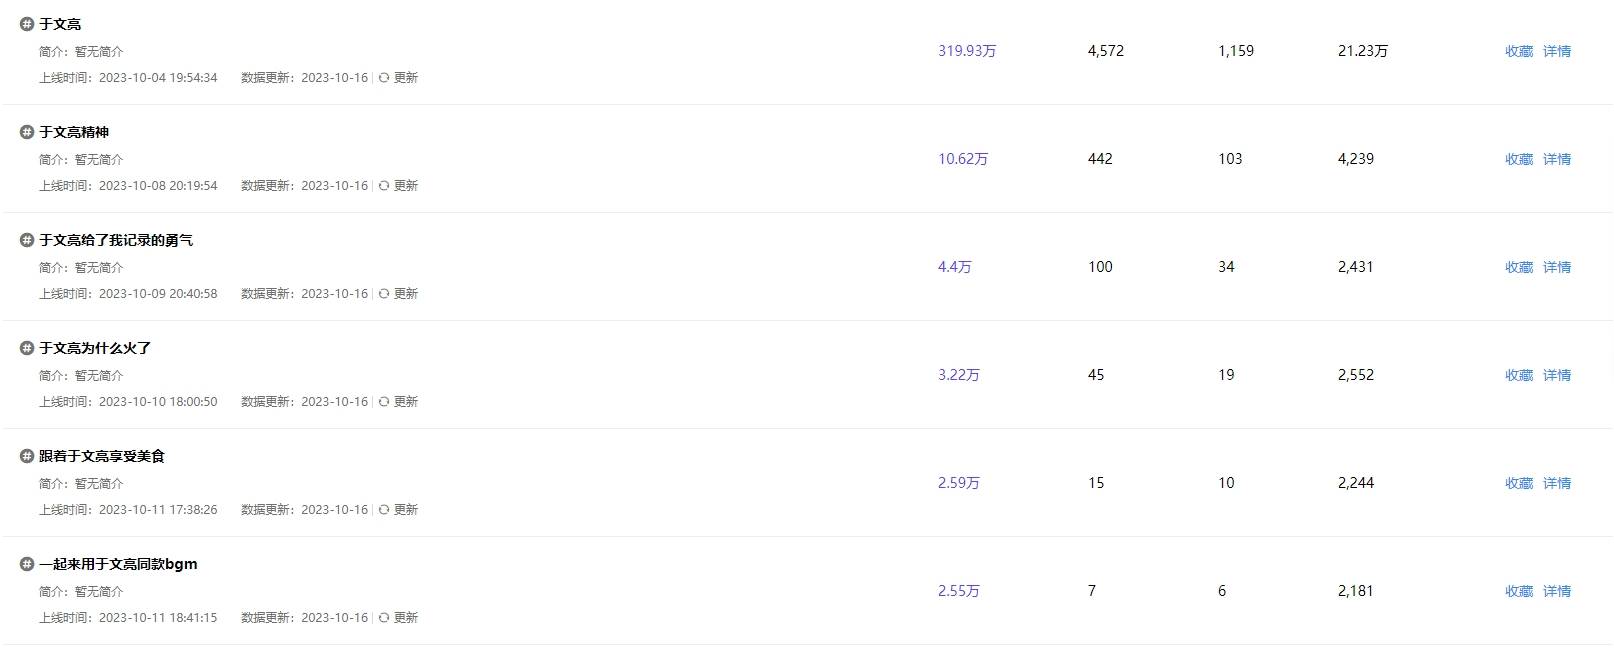This screenshot has height=660, width=1614.
Task: Open 详情 for 于文亮给了我记录的勇气
Action: 1557,267
